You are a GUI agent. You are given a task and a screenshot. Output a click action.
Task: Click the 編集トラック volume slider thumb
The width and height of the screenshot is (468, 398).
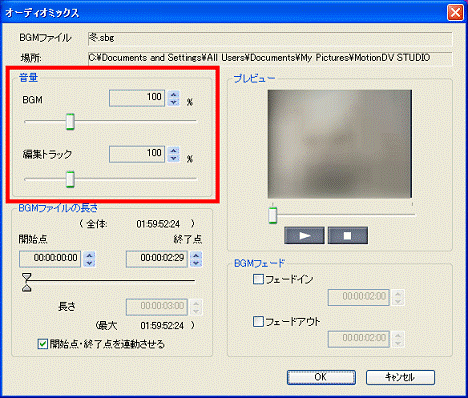coord(70,179)
